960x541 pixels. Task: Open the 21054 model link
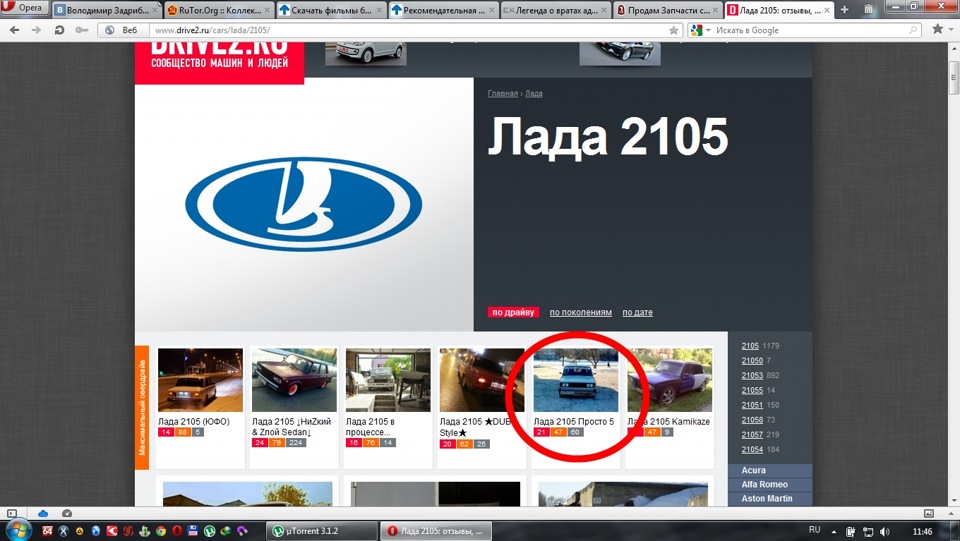[x=752, y=449]
